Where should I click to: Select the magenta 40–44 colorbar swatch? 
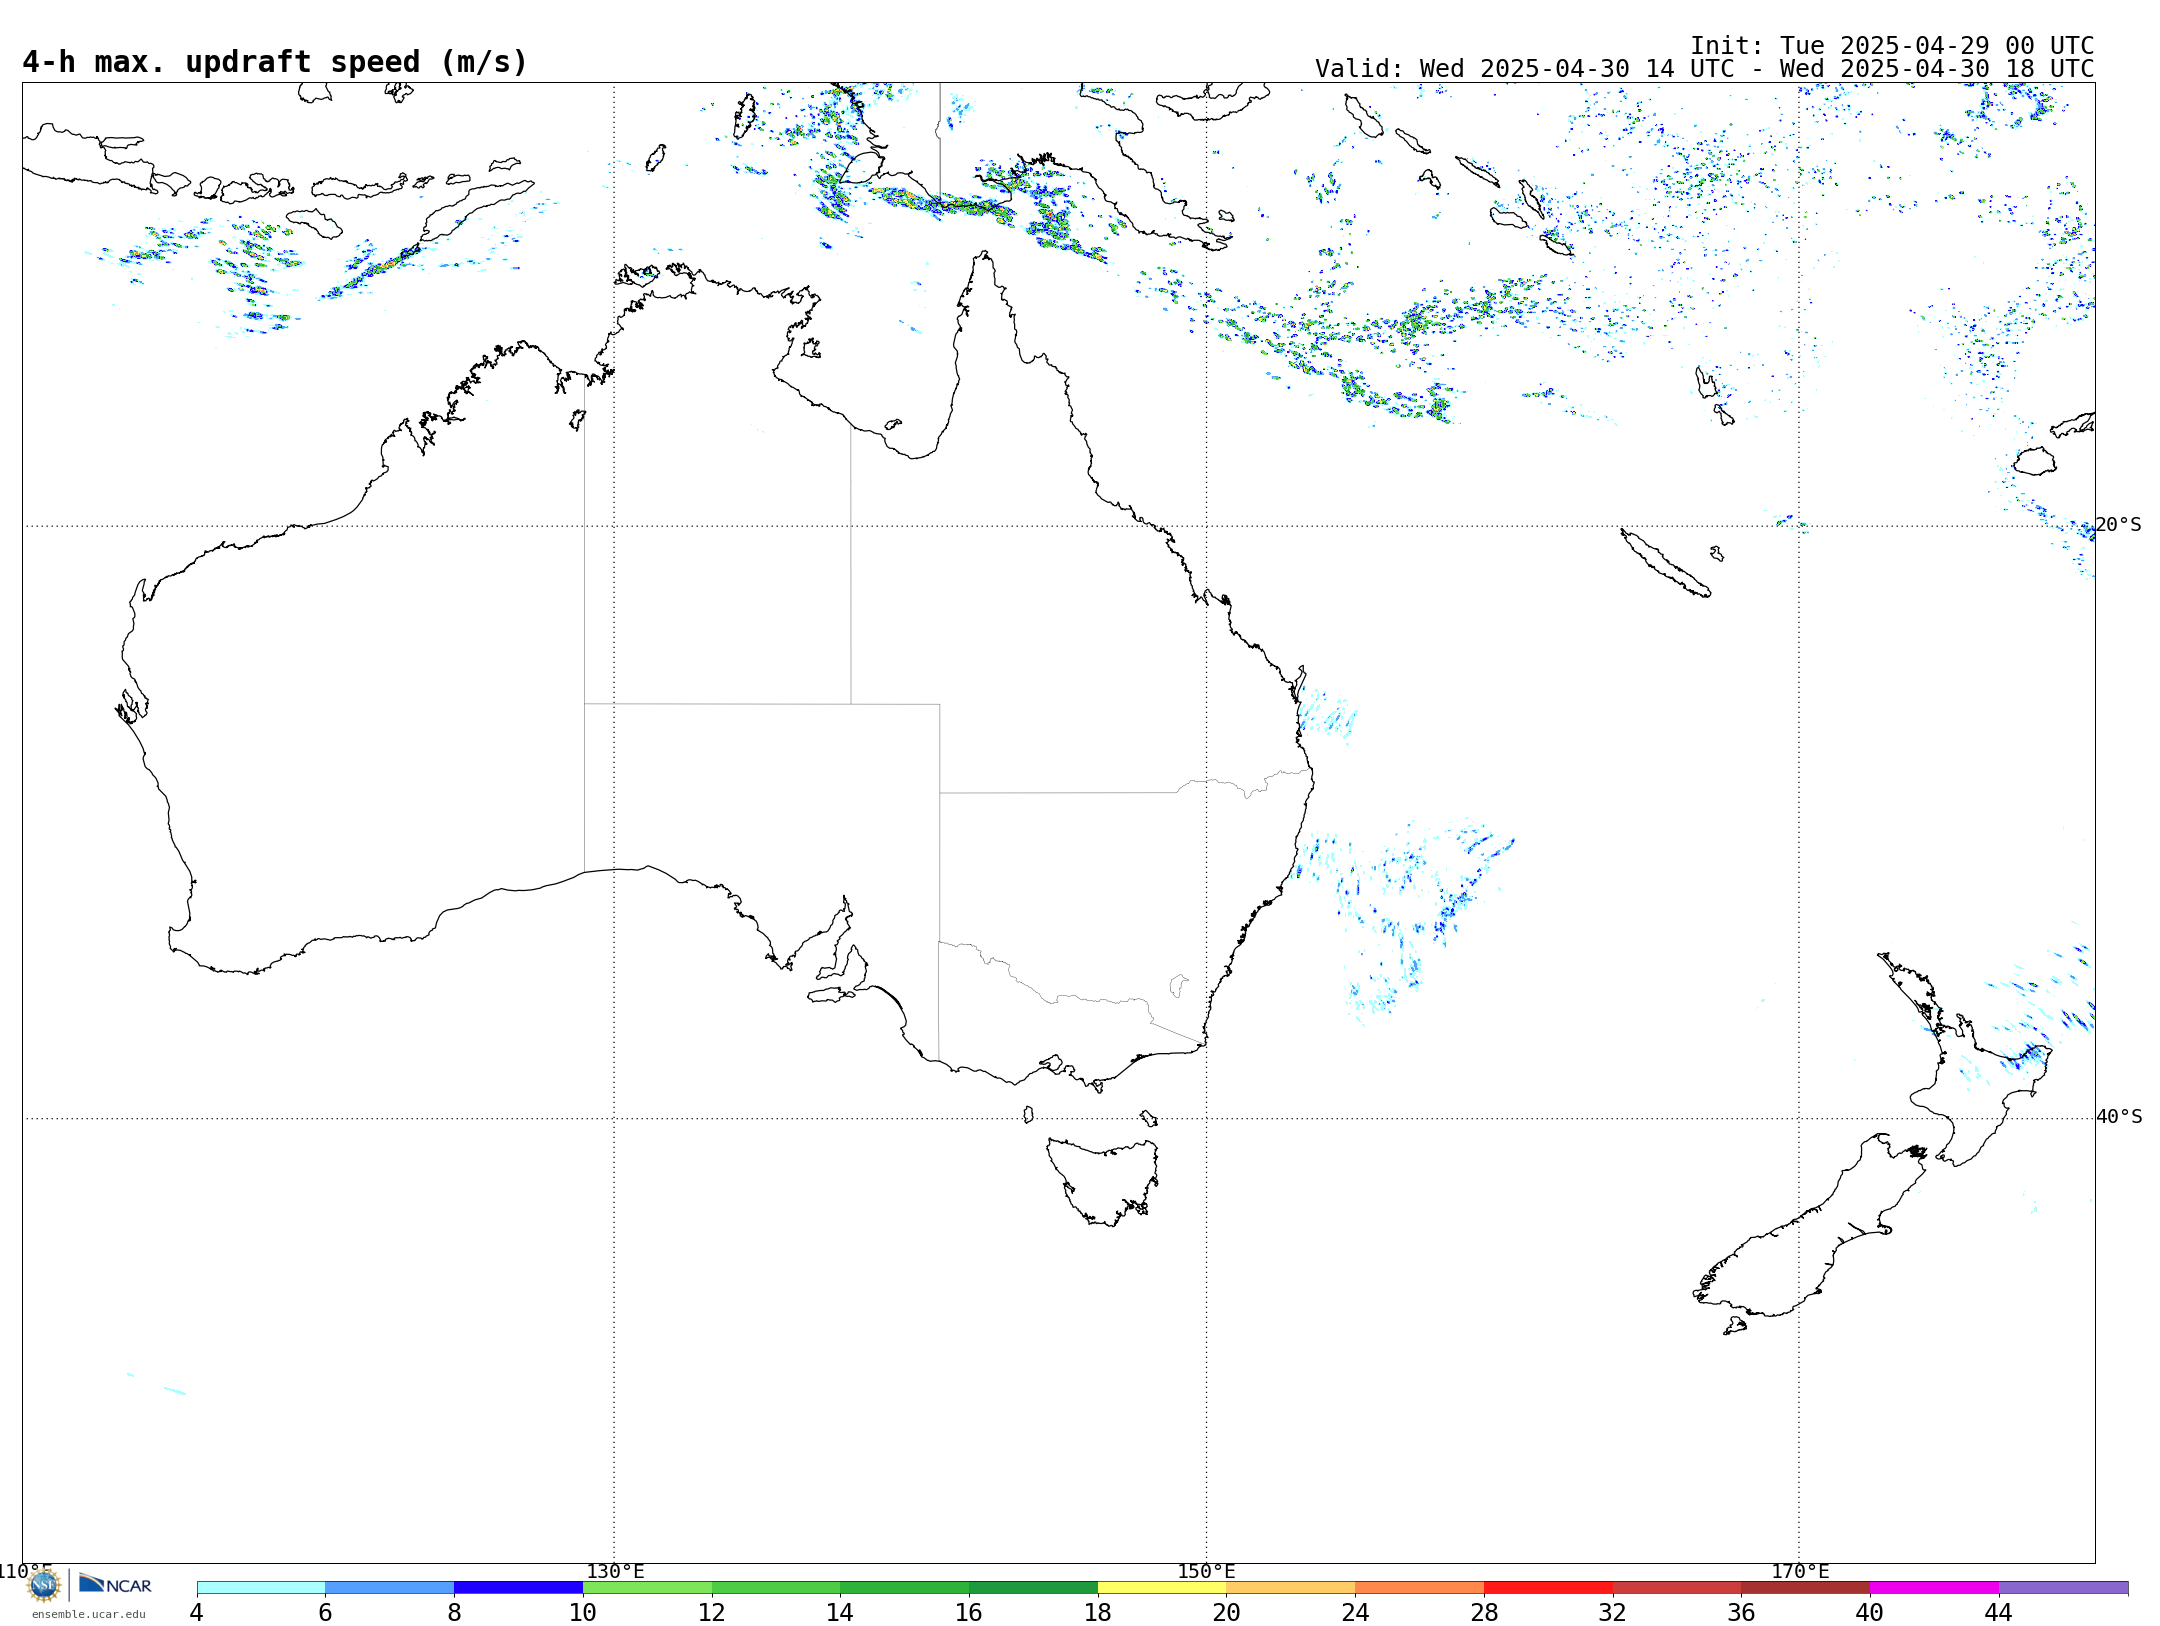click(x=1934, y=1588)
